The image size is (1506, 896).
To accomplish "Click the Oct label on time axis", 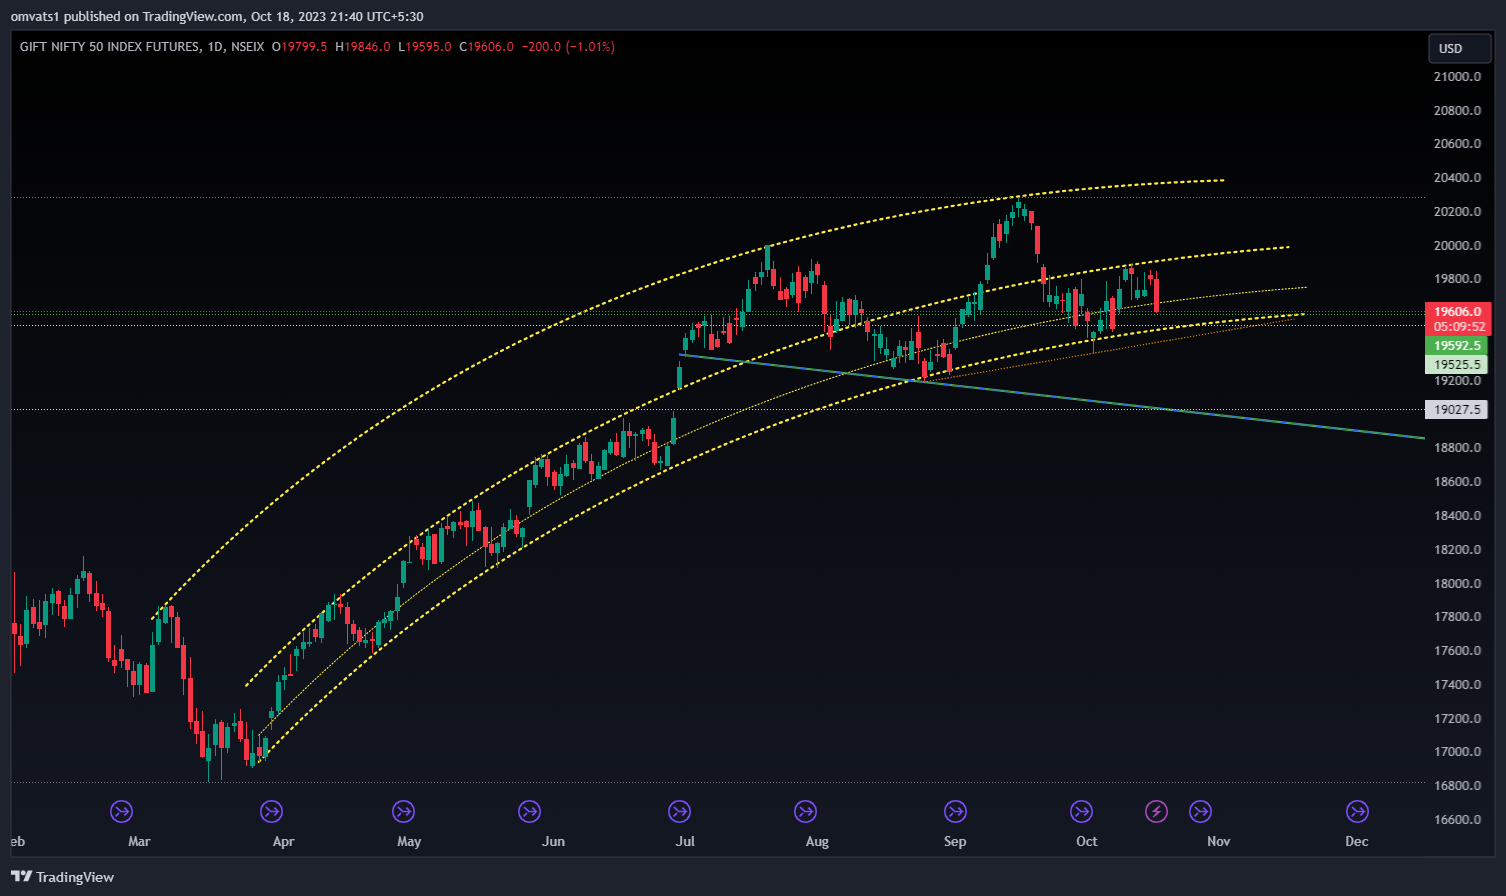I will (1087, 841).
